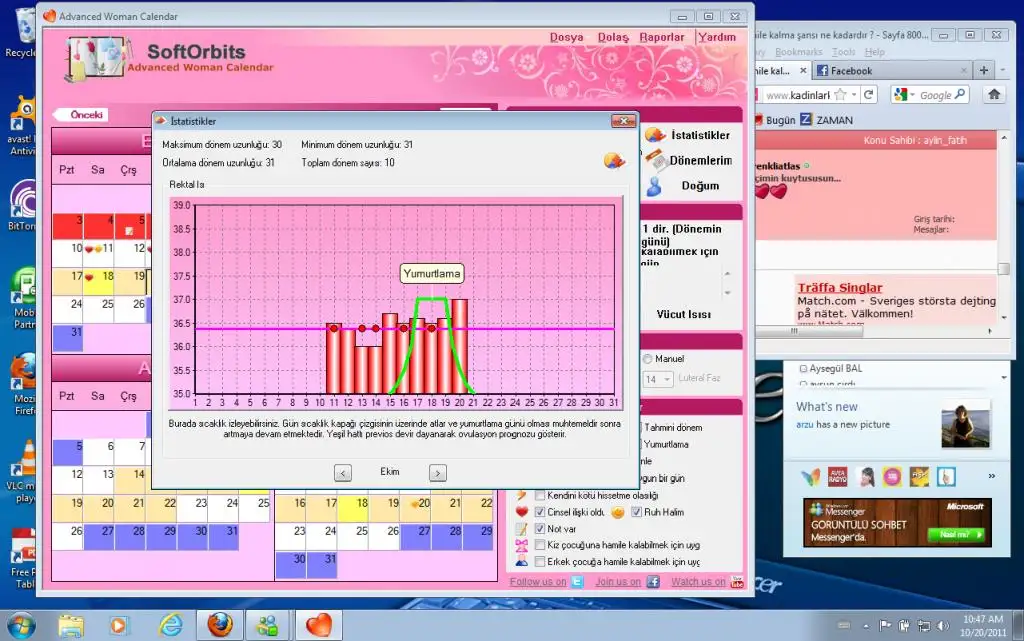Expand the Luteal Faz dropdown showing 14
The image size is (1024, 641).
click(x=667, y=379)
